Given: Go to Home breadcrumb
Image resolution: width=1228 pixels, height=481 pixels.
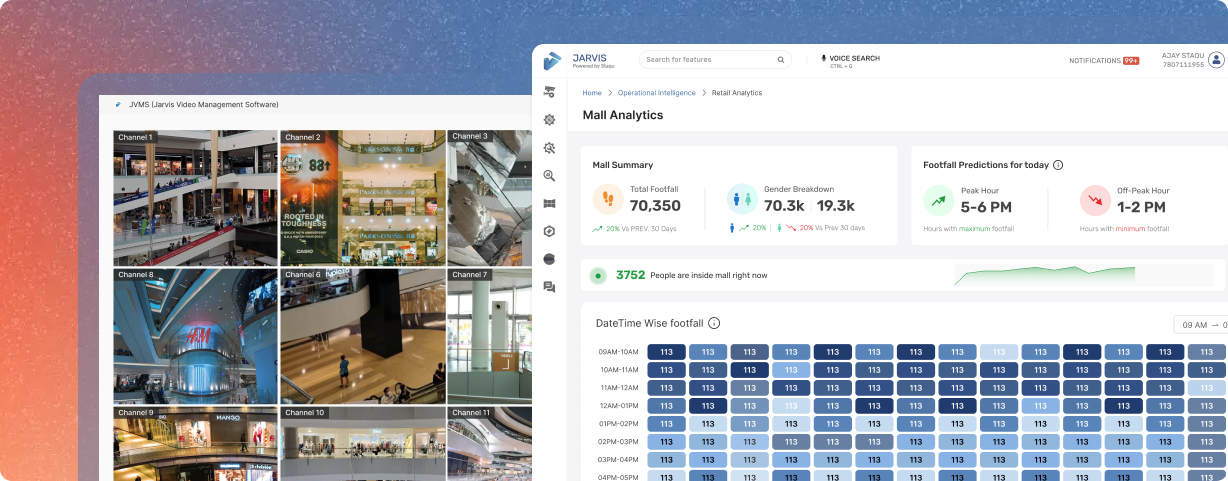Looking at the screenshot, I should (592, 93).
